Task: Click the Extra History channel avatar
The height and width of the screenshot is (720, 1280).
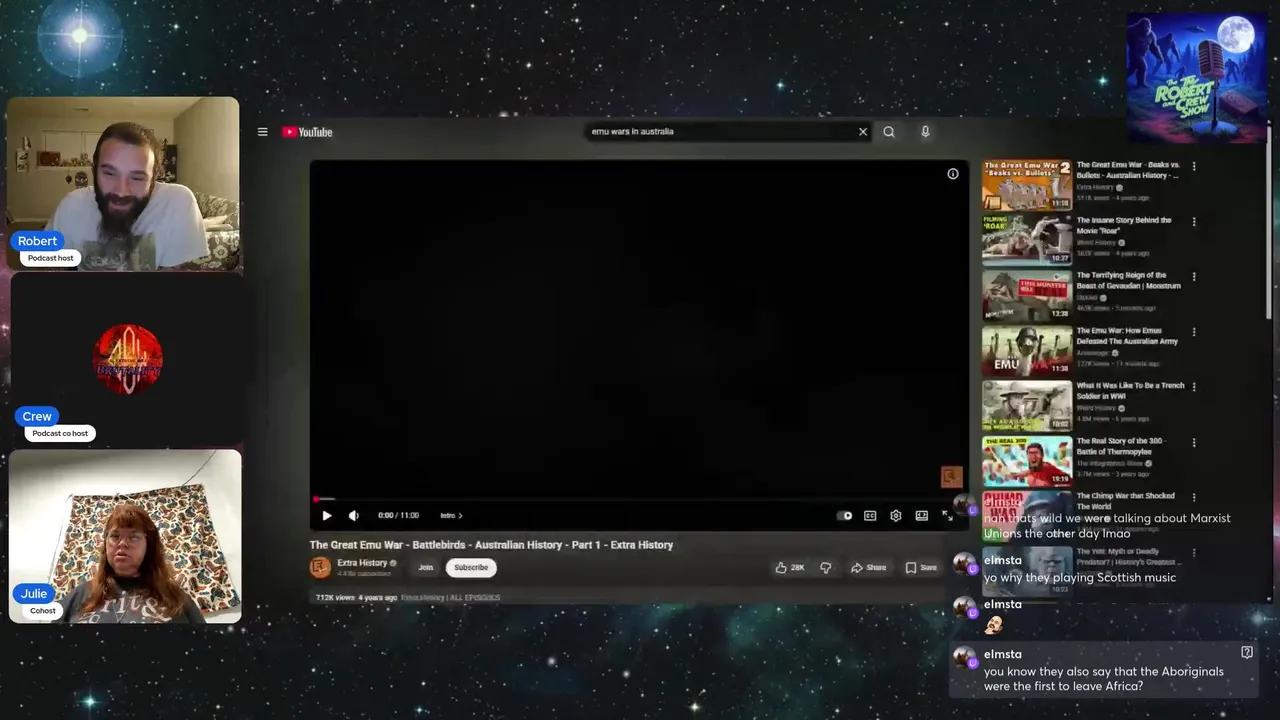Action: 320,567
